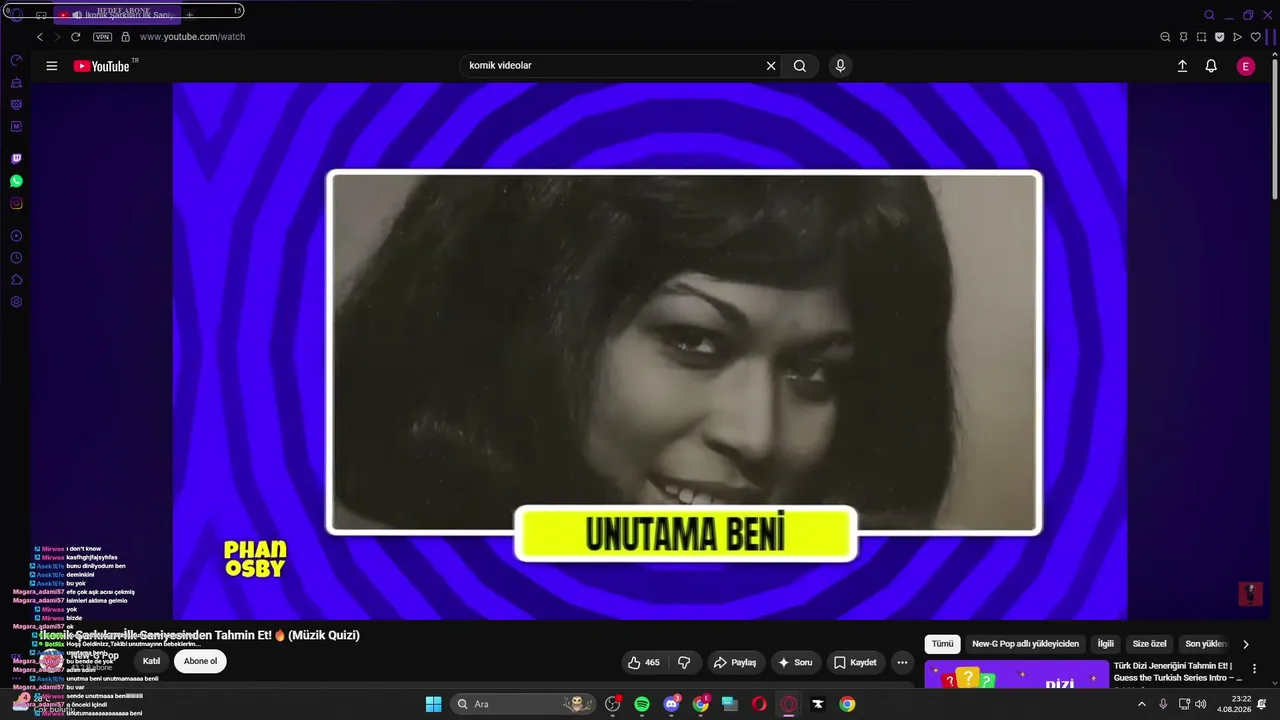Expand filter chips with the right chevron
Screen dimensions: 1280x720
click(1246, 644)
